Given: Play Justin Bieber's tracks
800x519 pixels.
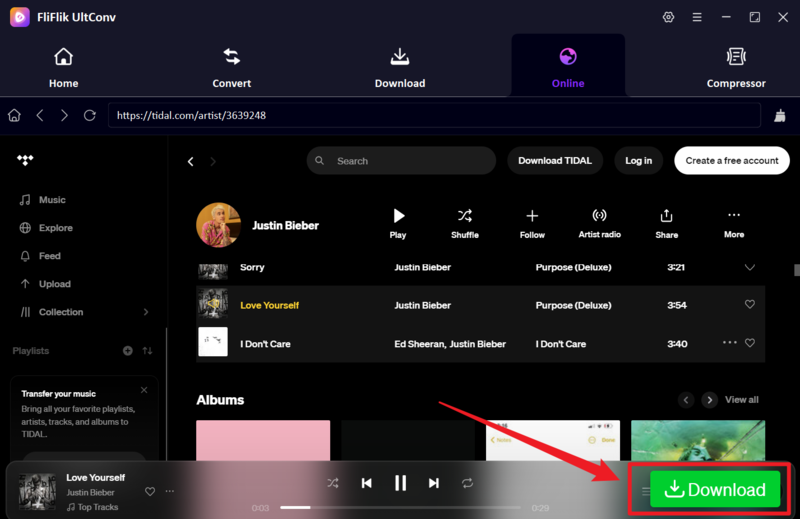Looking at the screenshot, I should (x=398, y=224).
